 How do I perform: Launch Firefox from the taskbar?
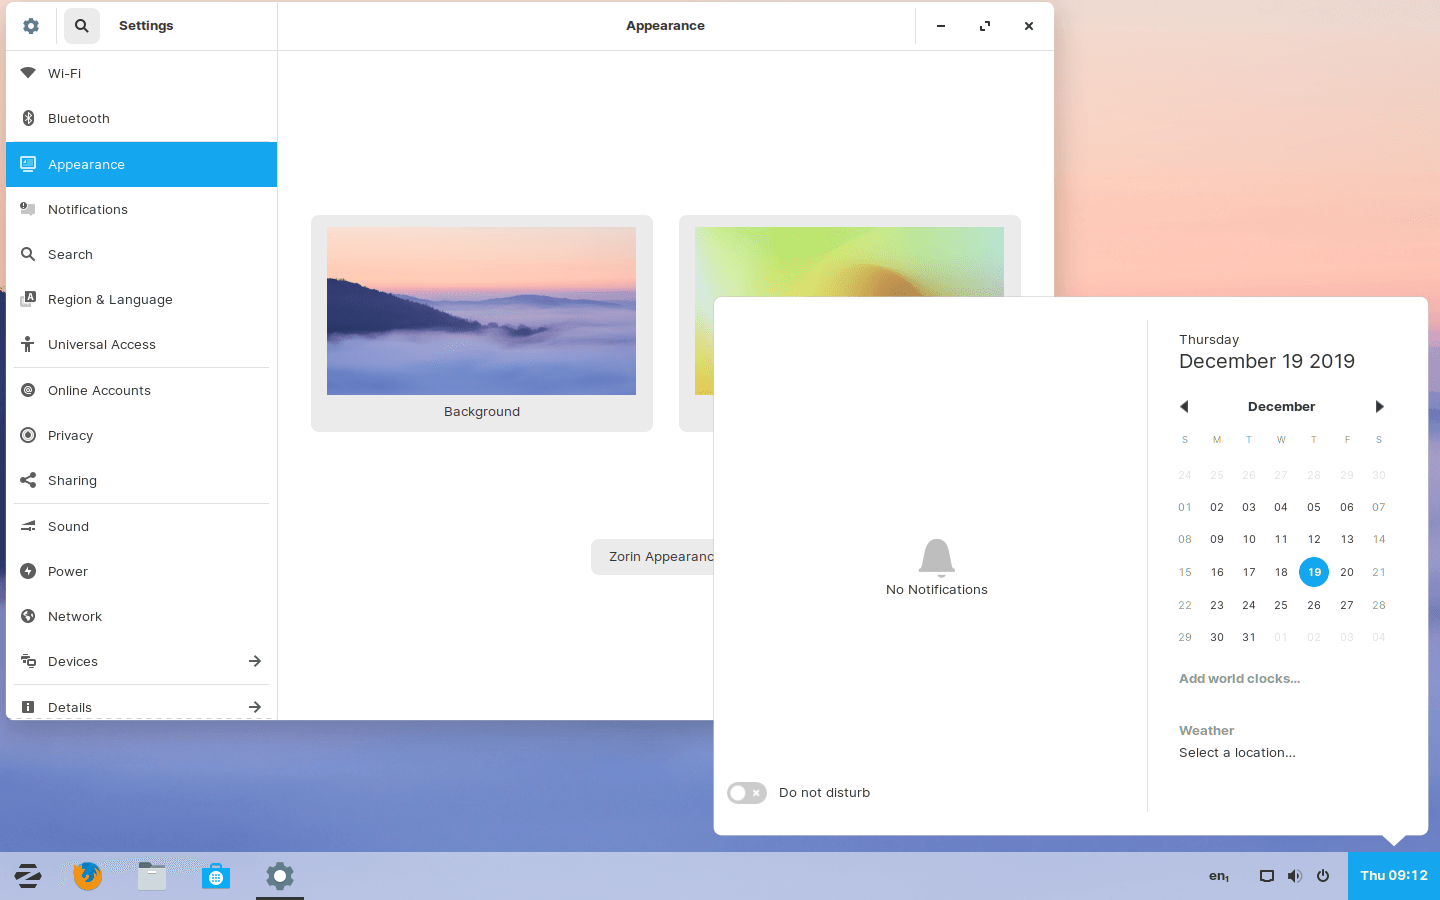pos(87,876)
